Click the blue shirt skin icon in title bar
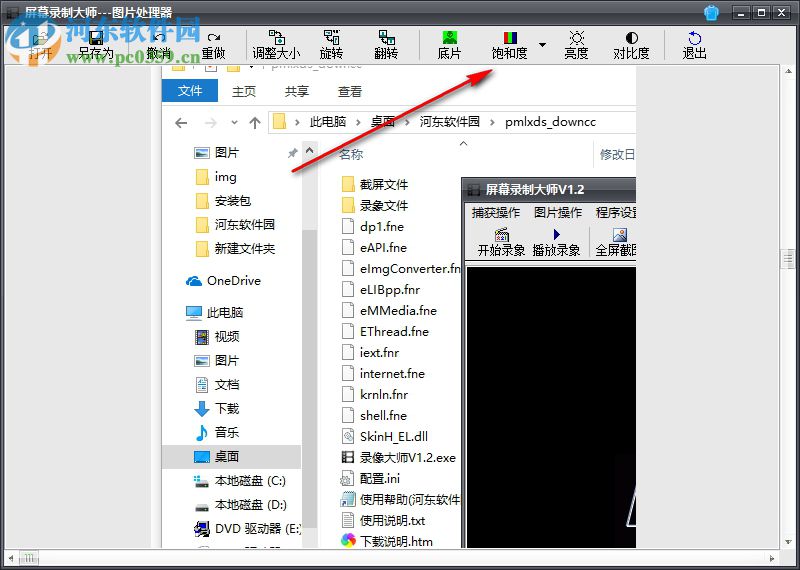 [x=711, y=13]
